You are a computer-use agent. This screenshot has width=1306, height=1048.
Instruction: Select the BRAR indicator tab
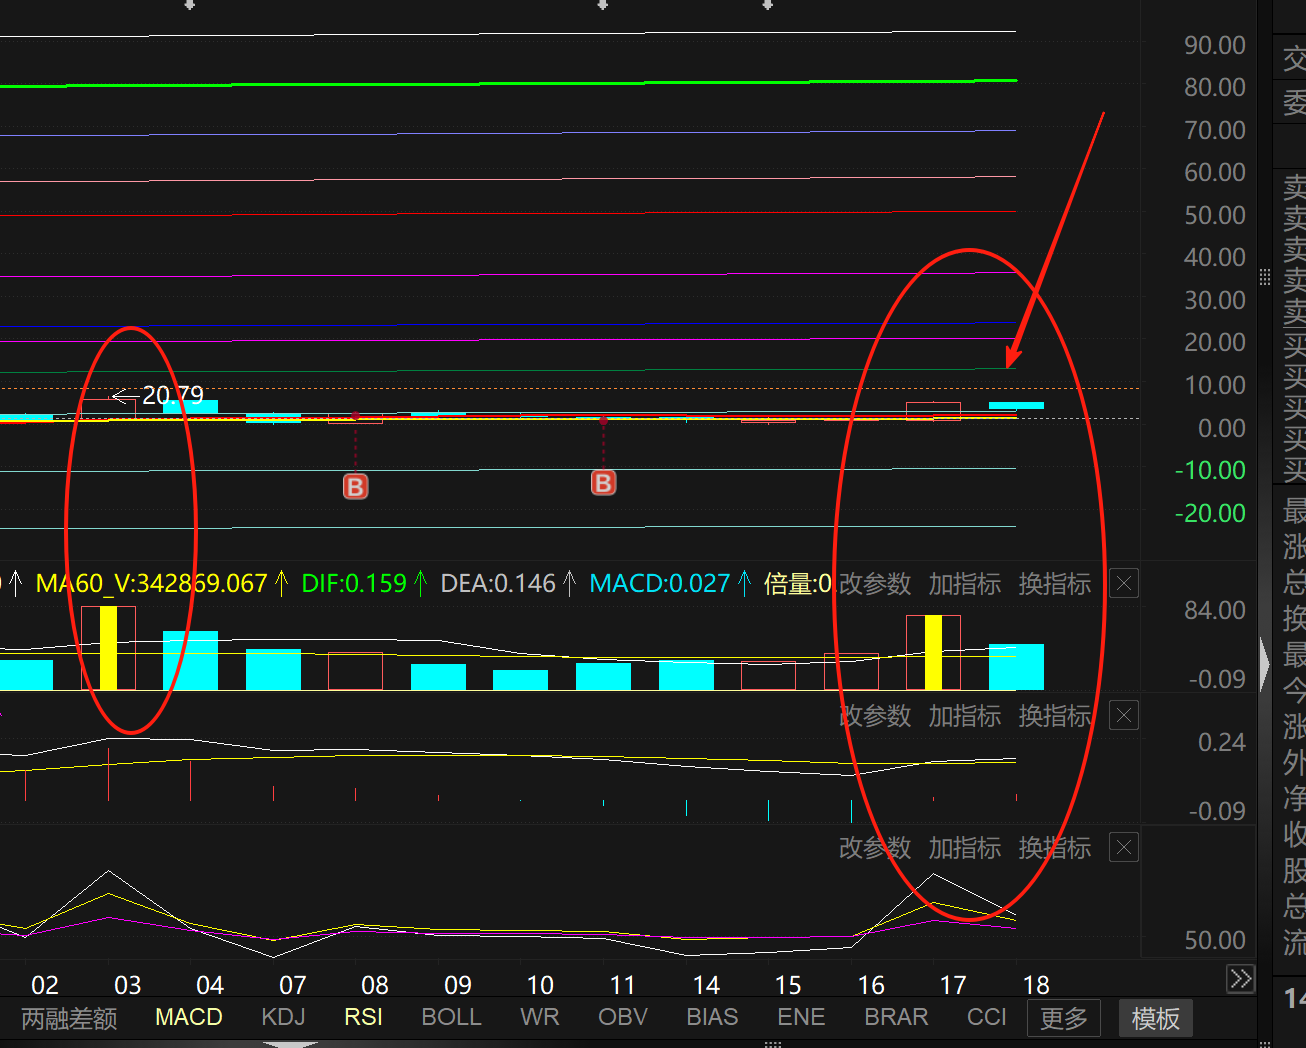pyautogui.click(x=896, y=1017)
